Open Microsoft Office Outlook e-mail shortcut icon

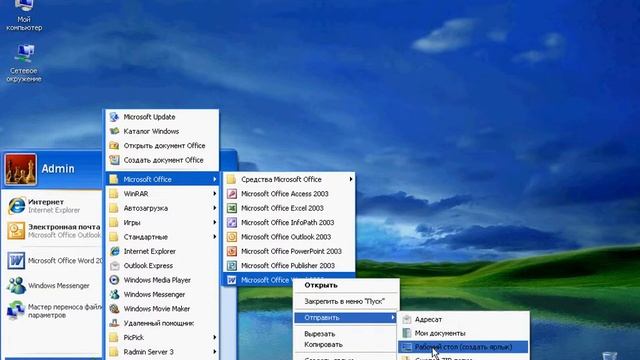[x=16, y=231]
